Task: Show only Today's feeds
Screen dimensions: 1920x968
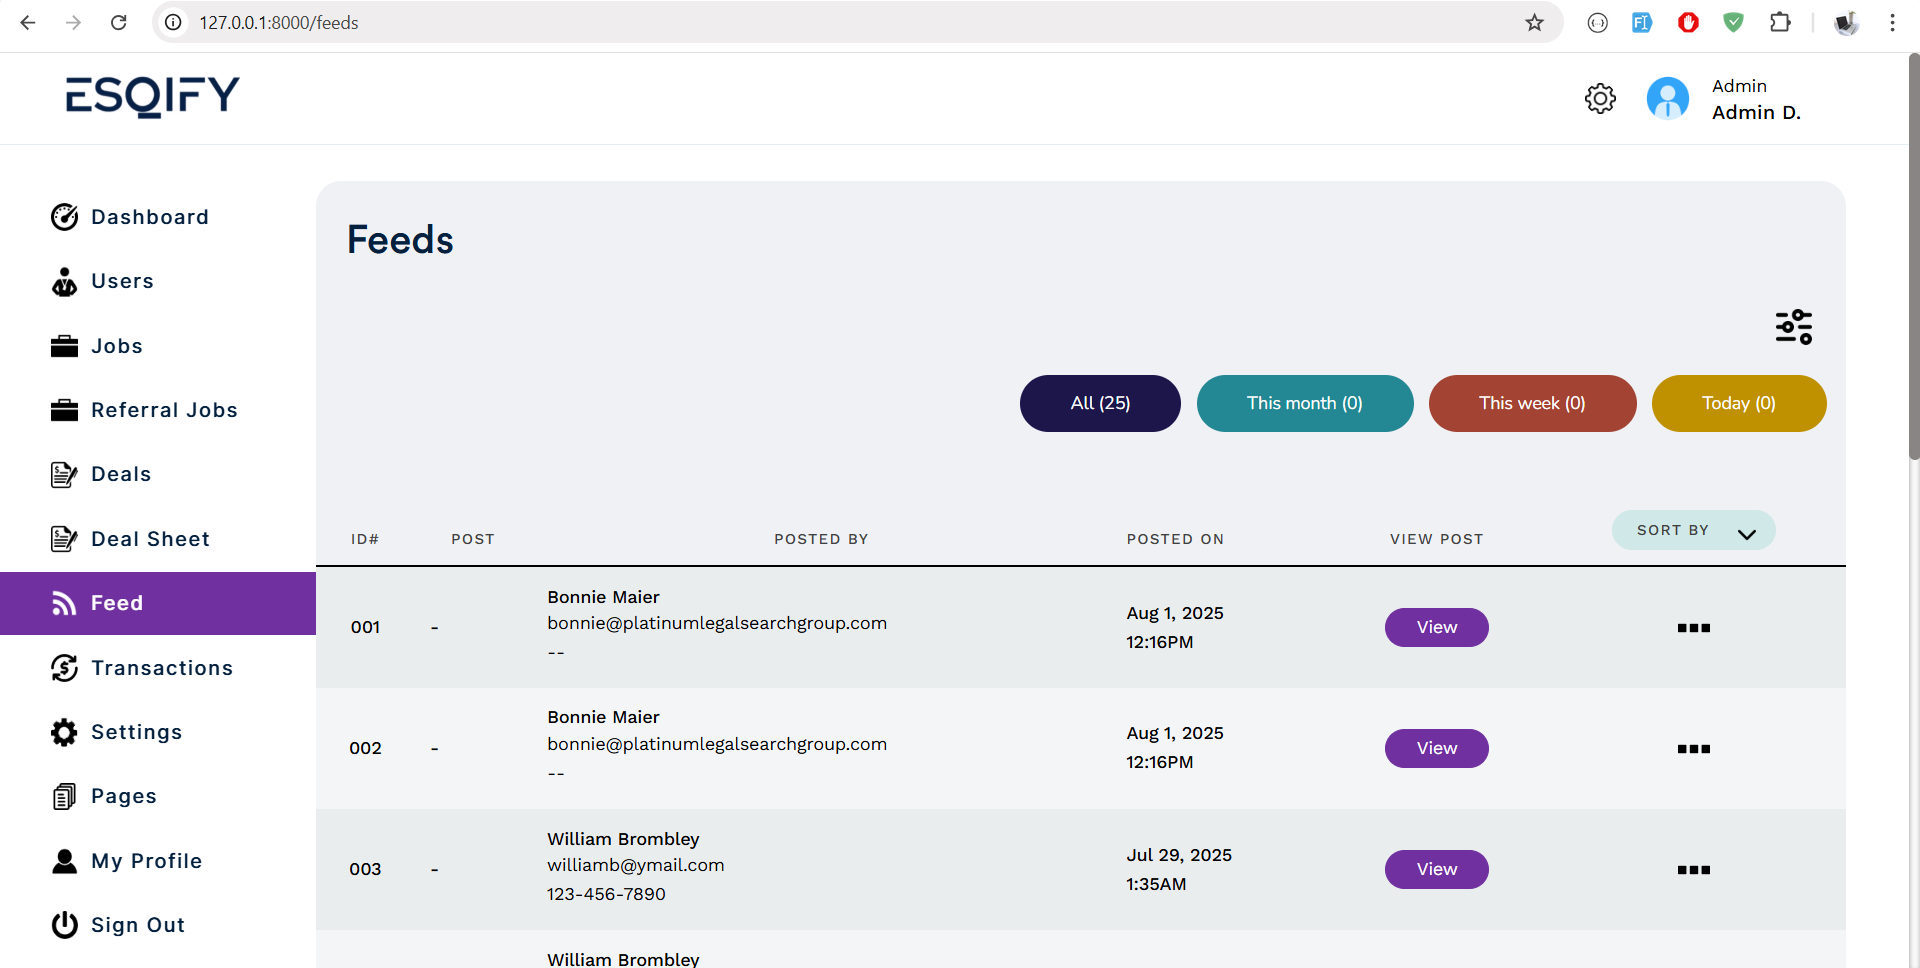Action: 1738,404
